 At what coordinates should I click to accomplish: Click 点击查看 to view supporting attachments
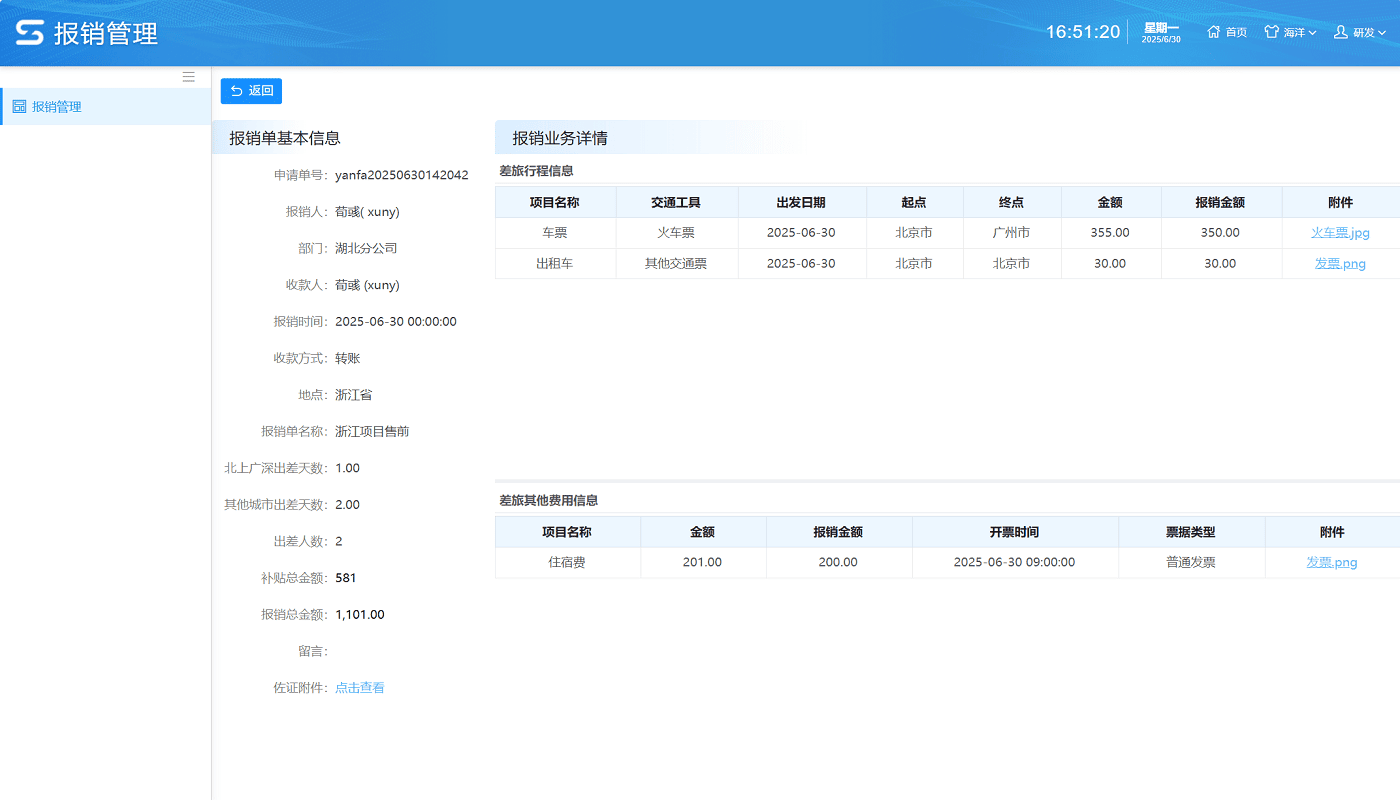coord(360,688)
